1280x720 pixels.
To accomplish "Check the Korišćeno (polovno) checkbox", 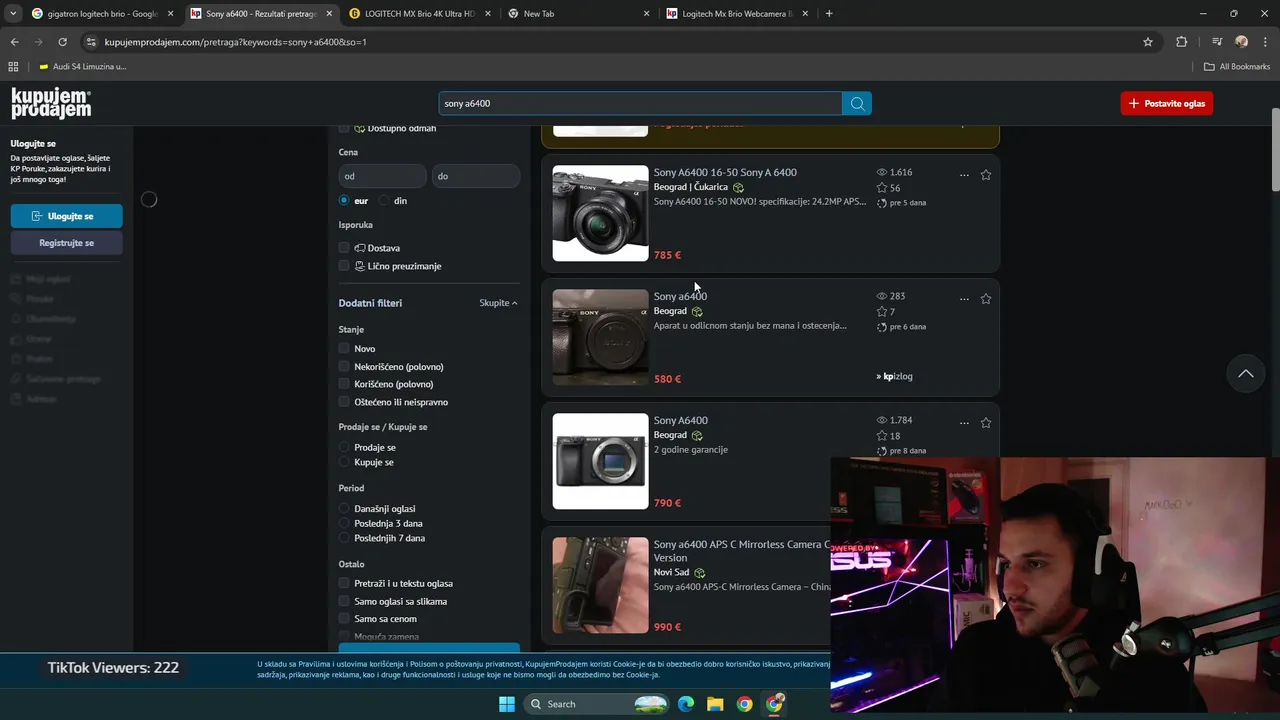I will 344,384.
